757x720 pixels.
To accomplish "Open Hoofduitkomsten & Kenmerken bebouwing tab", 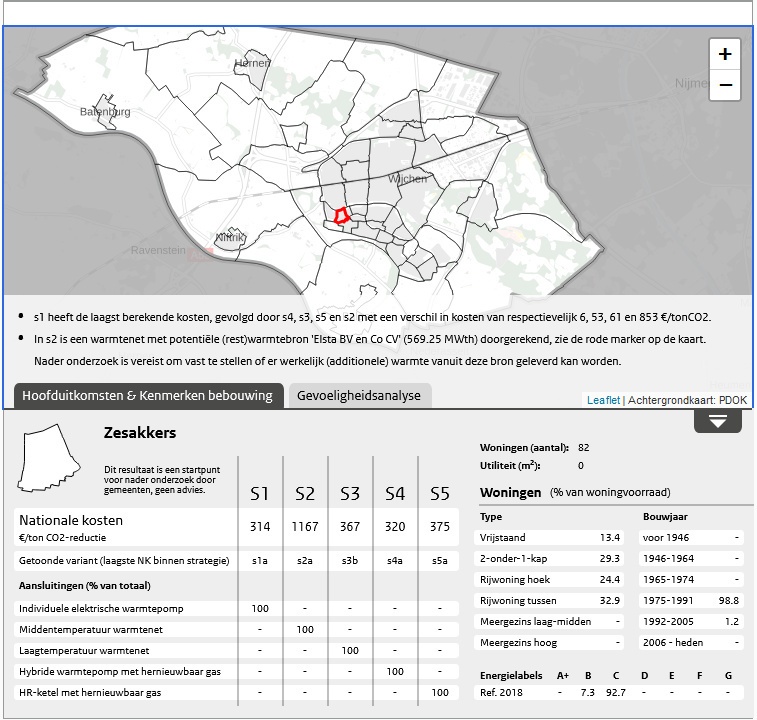I will [148, 395].
